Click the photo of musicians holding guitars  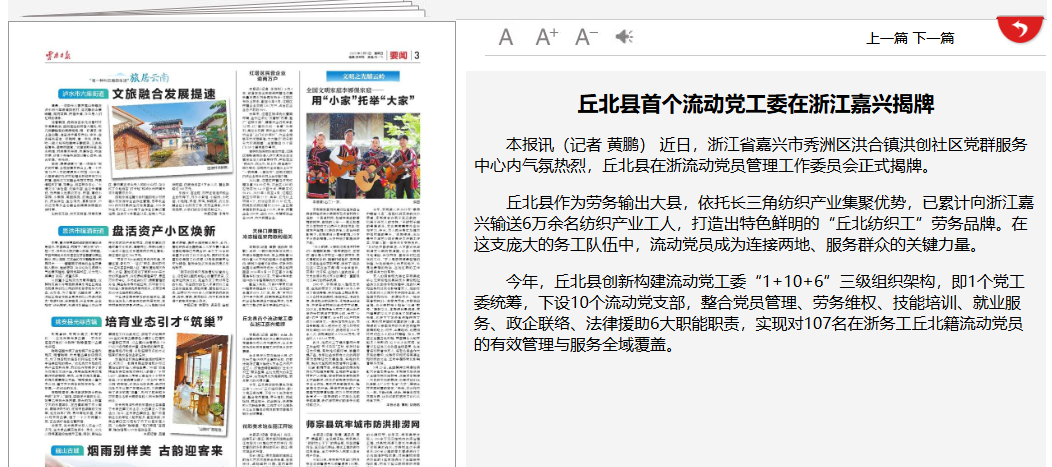[x=363, y=155]
